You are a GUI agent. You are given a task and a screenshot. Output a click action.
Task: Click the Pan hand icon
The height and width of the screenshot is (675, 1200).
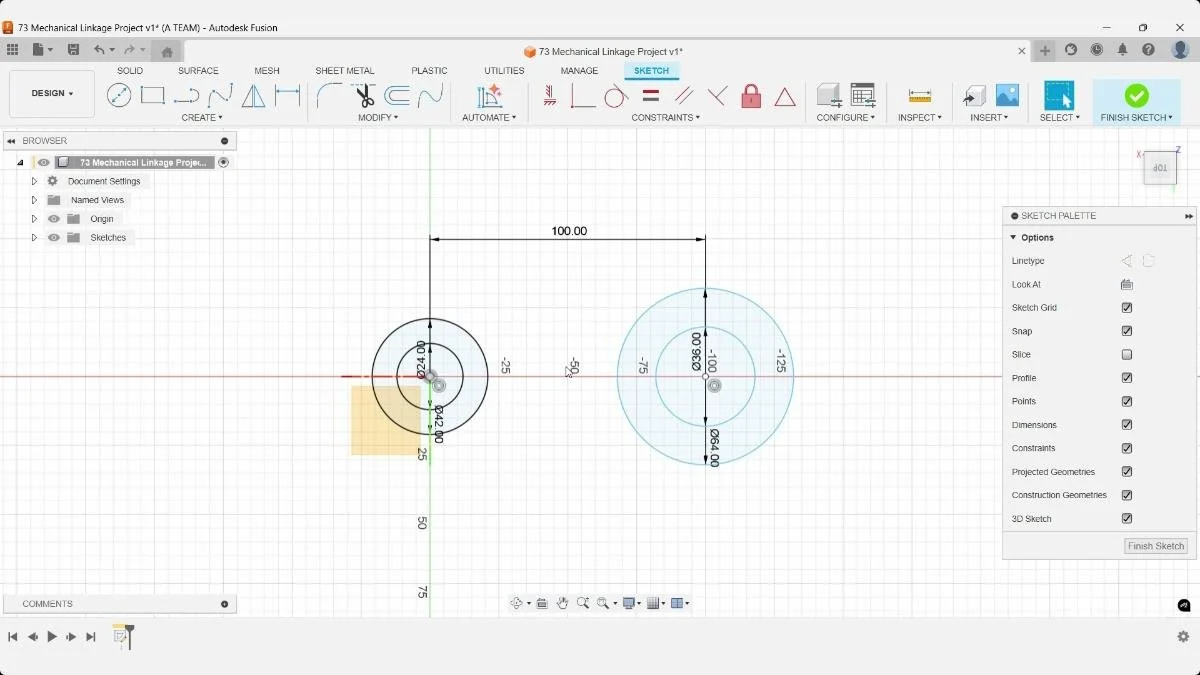(x=562, y=603)
